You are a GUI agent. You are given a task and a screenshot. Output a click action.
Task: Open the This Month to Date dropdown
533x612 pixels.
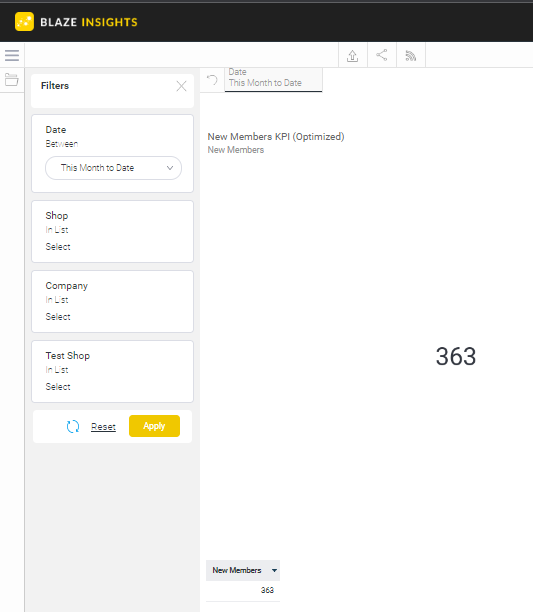pyautogui.click(x=114, y=168)
